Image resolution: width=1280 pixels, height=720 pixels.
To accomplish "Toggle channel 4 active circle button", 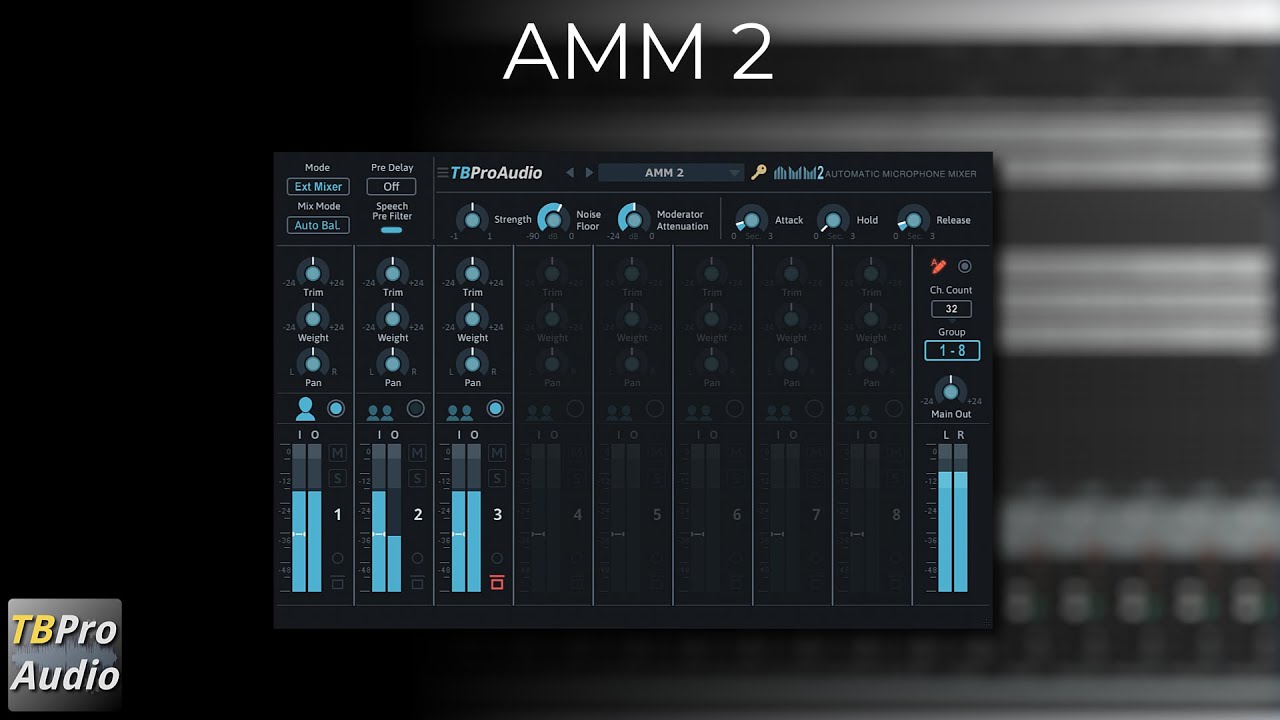I will [x=575, y=408].
